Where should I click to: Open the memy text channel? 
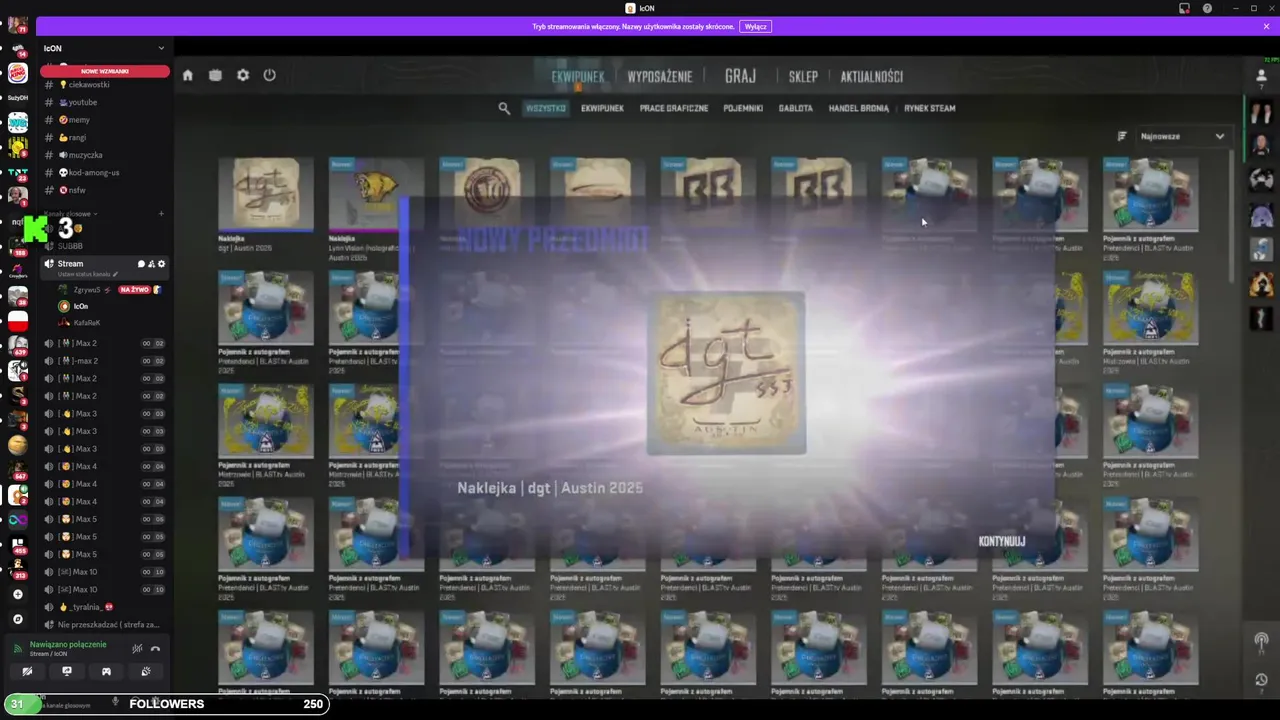click(x=105, y=120)
